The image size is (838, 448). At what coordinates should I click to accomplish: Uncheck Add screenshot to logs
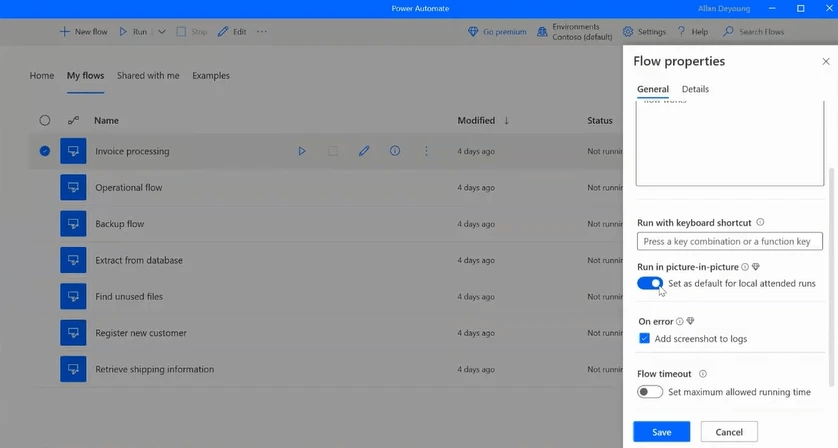pos(645,338)
